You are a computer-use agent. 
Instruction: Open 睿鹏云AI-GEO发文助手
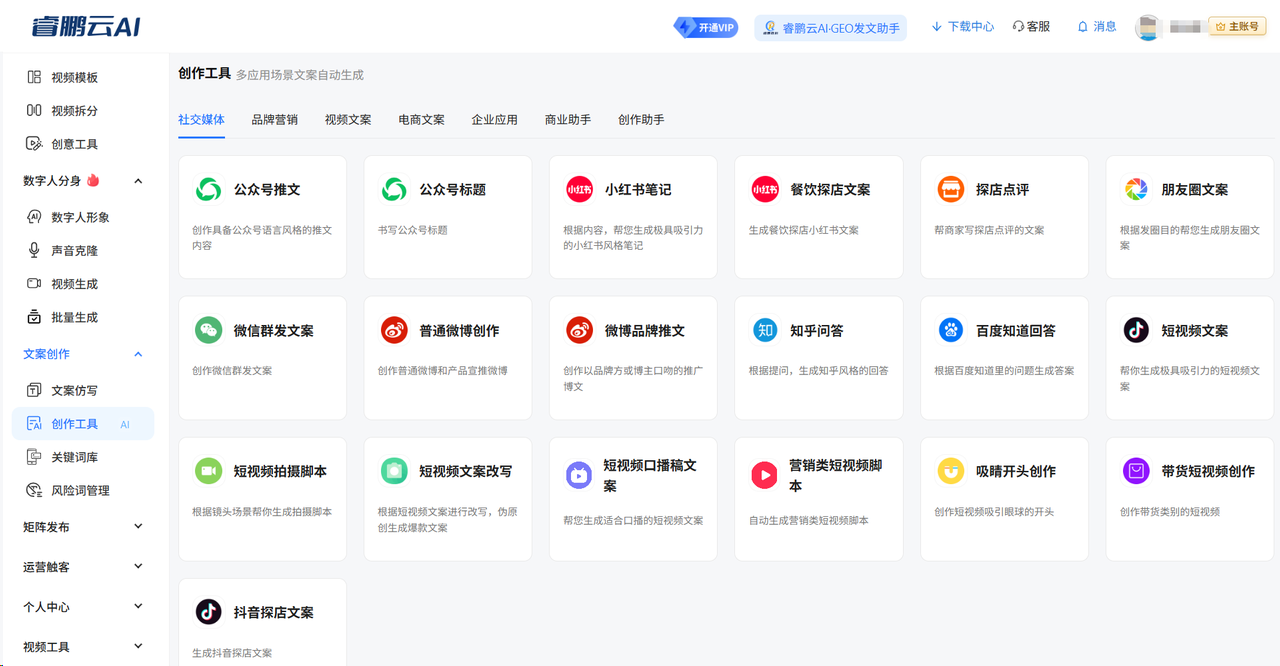[830, 27]
